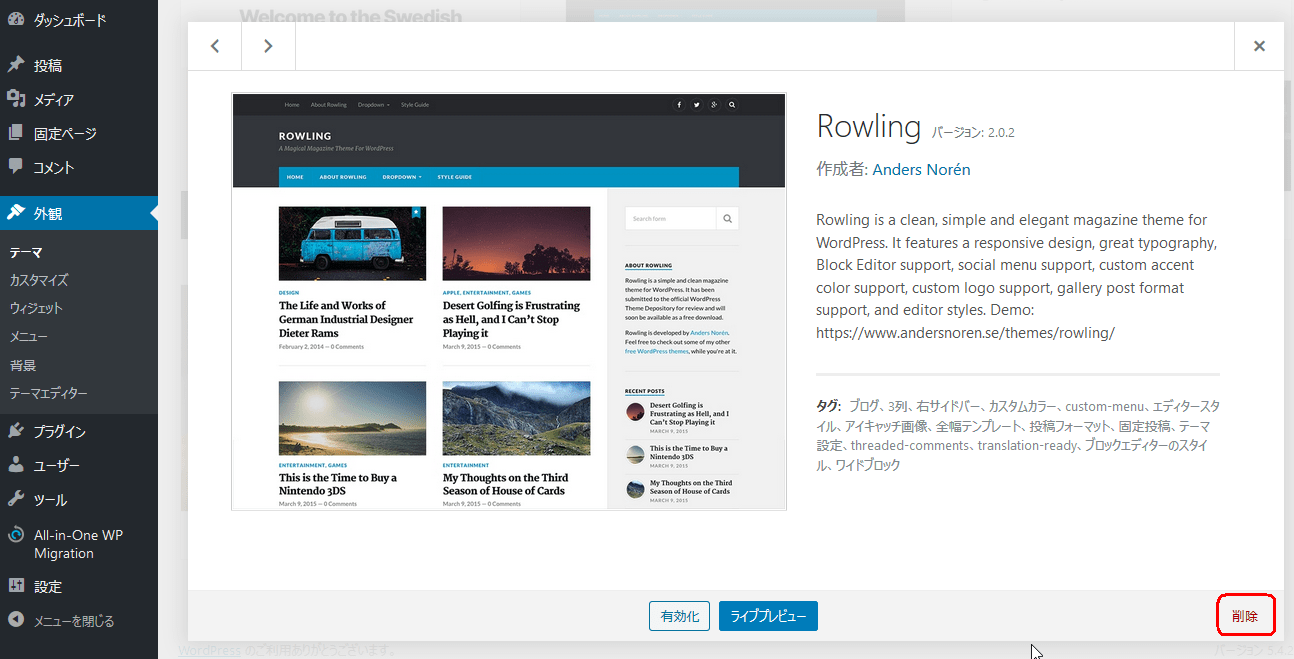The image size is (1294, 659).
Task: Click the speech bubble icon beside コメント
Action: 16,167
